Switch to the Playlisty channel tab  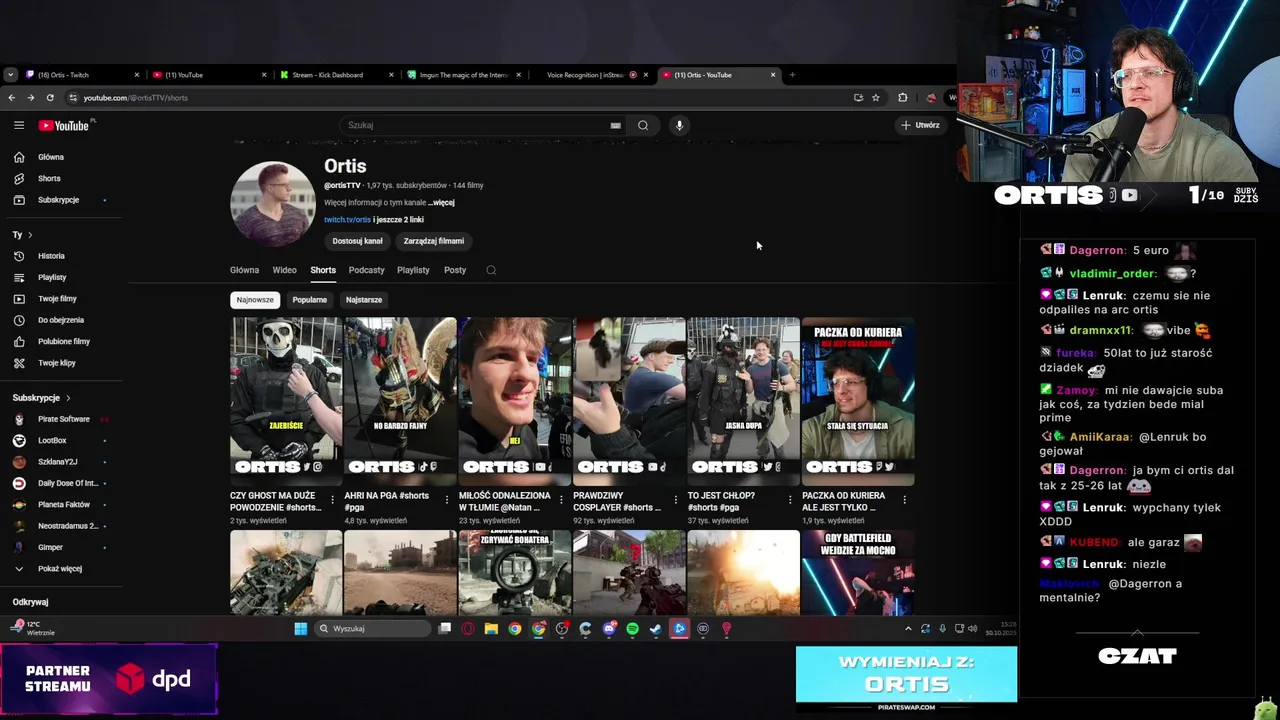(x=413, y=270)
